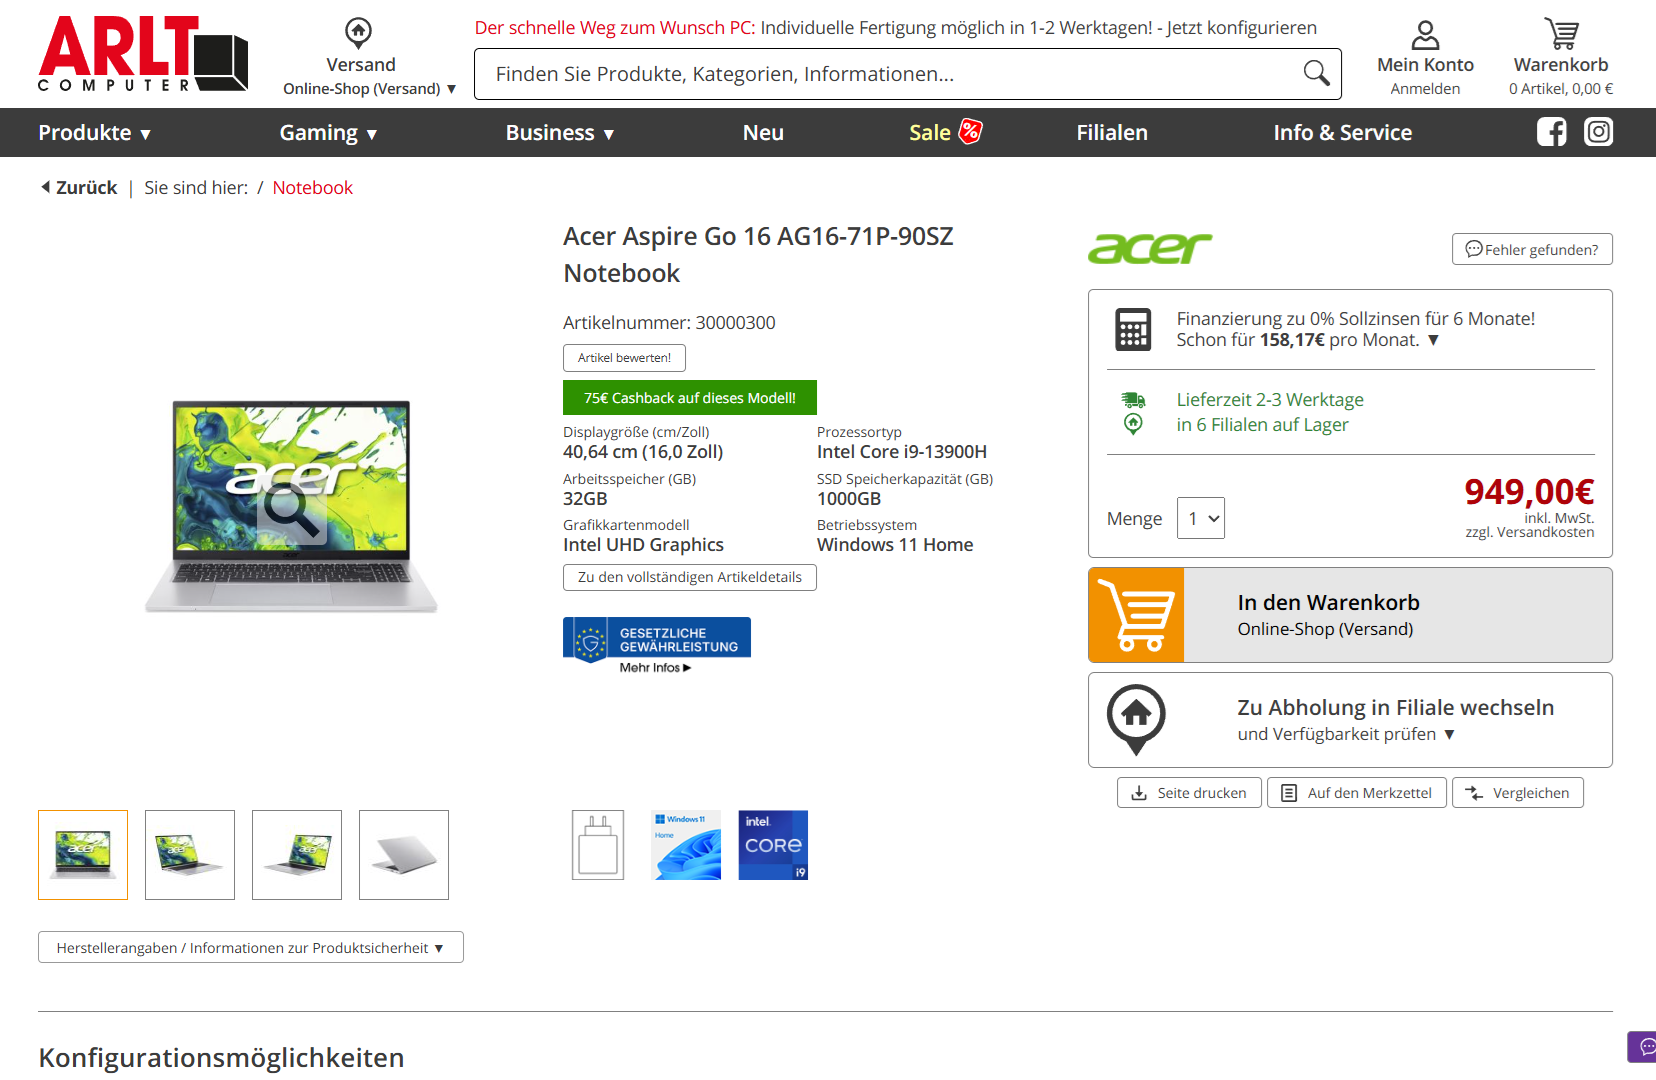The height and width of the screenshot is (1080, 1656).
Task: Click Artikel bewerten! button
Action: (624, 358)
